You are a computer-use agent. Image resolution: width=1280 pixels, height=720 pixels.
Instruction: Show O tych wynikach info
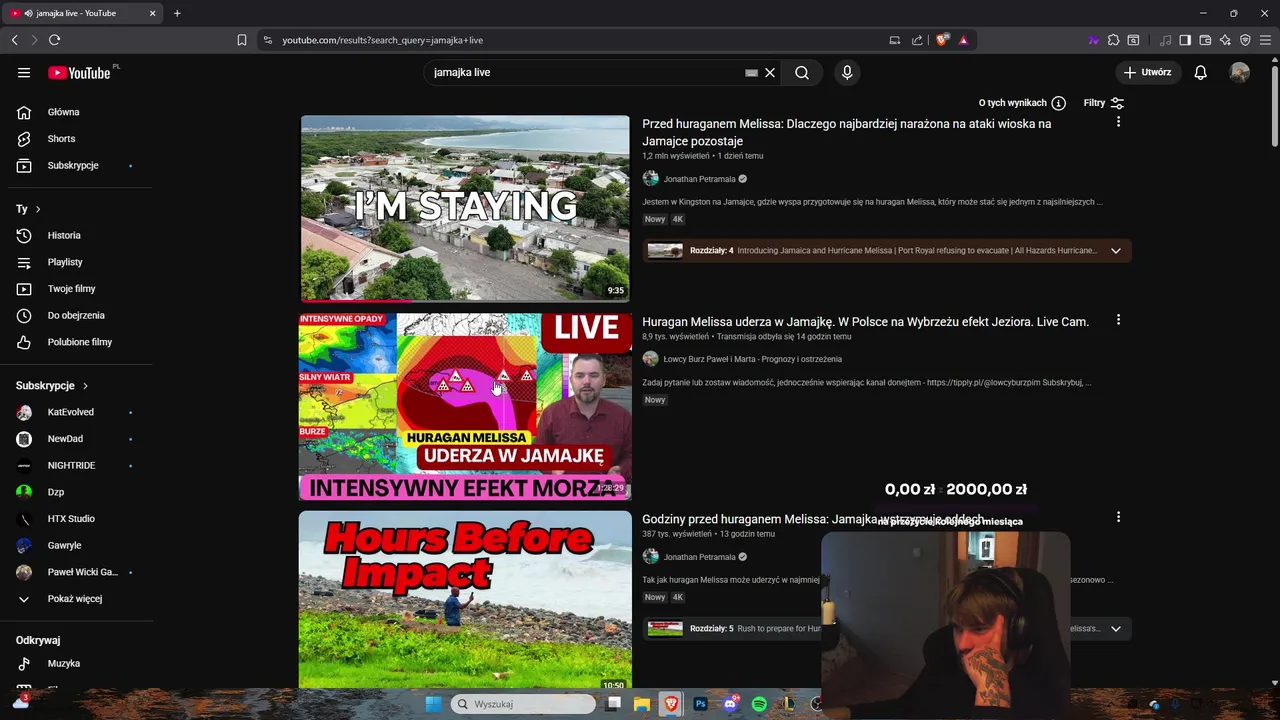[x=1022, y=103]
